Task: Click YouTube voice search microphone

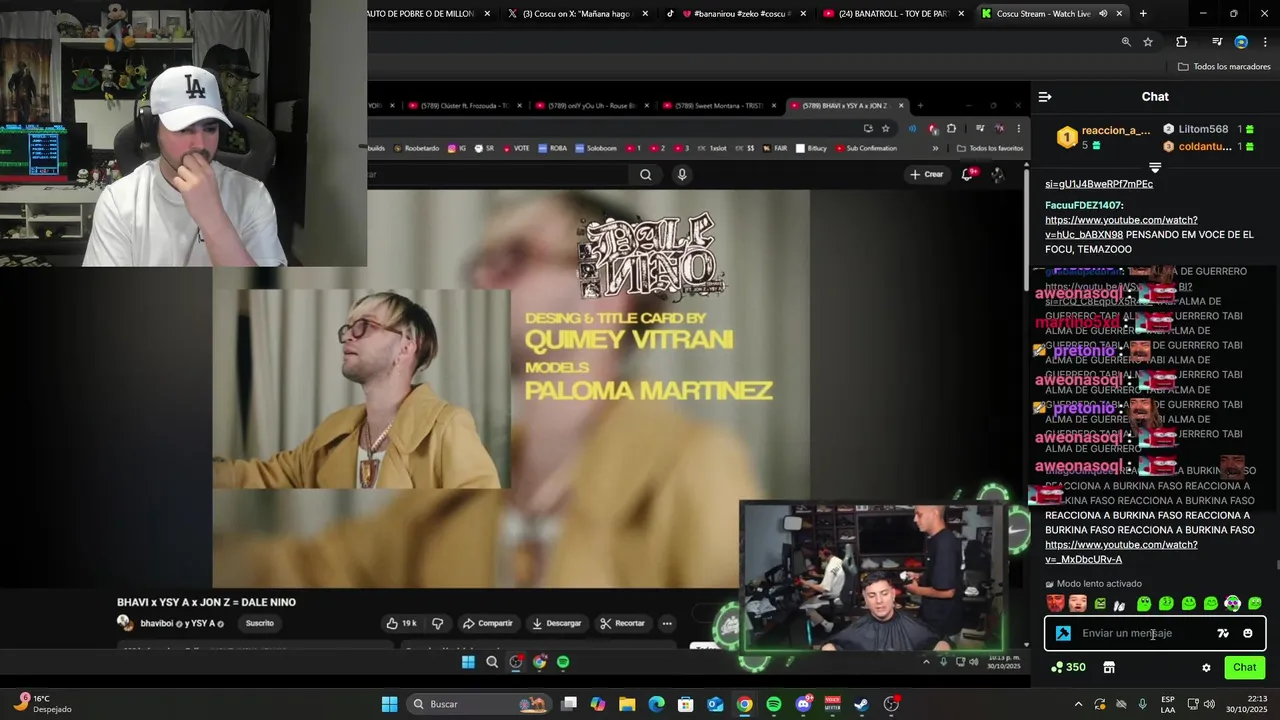Action: (x=682, y=174)
